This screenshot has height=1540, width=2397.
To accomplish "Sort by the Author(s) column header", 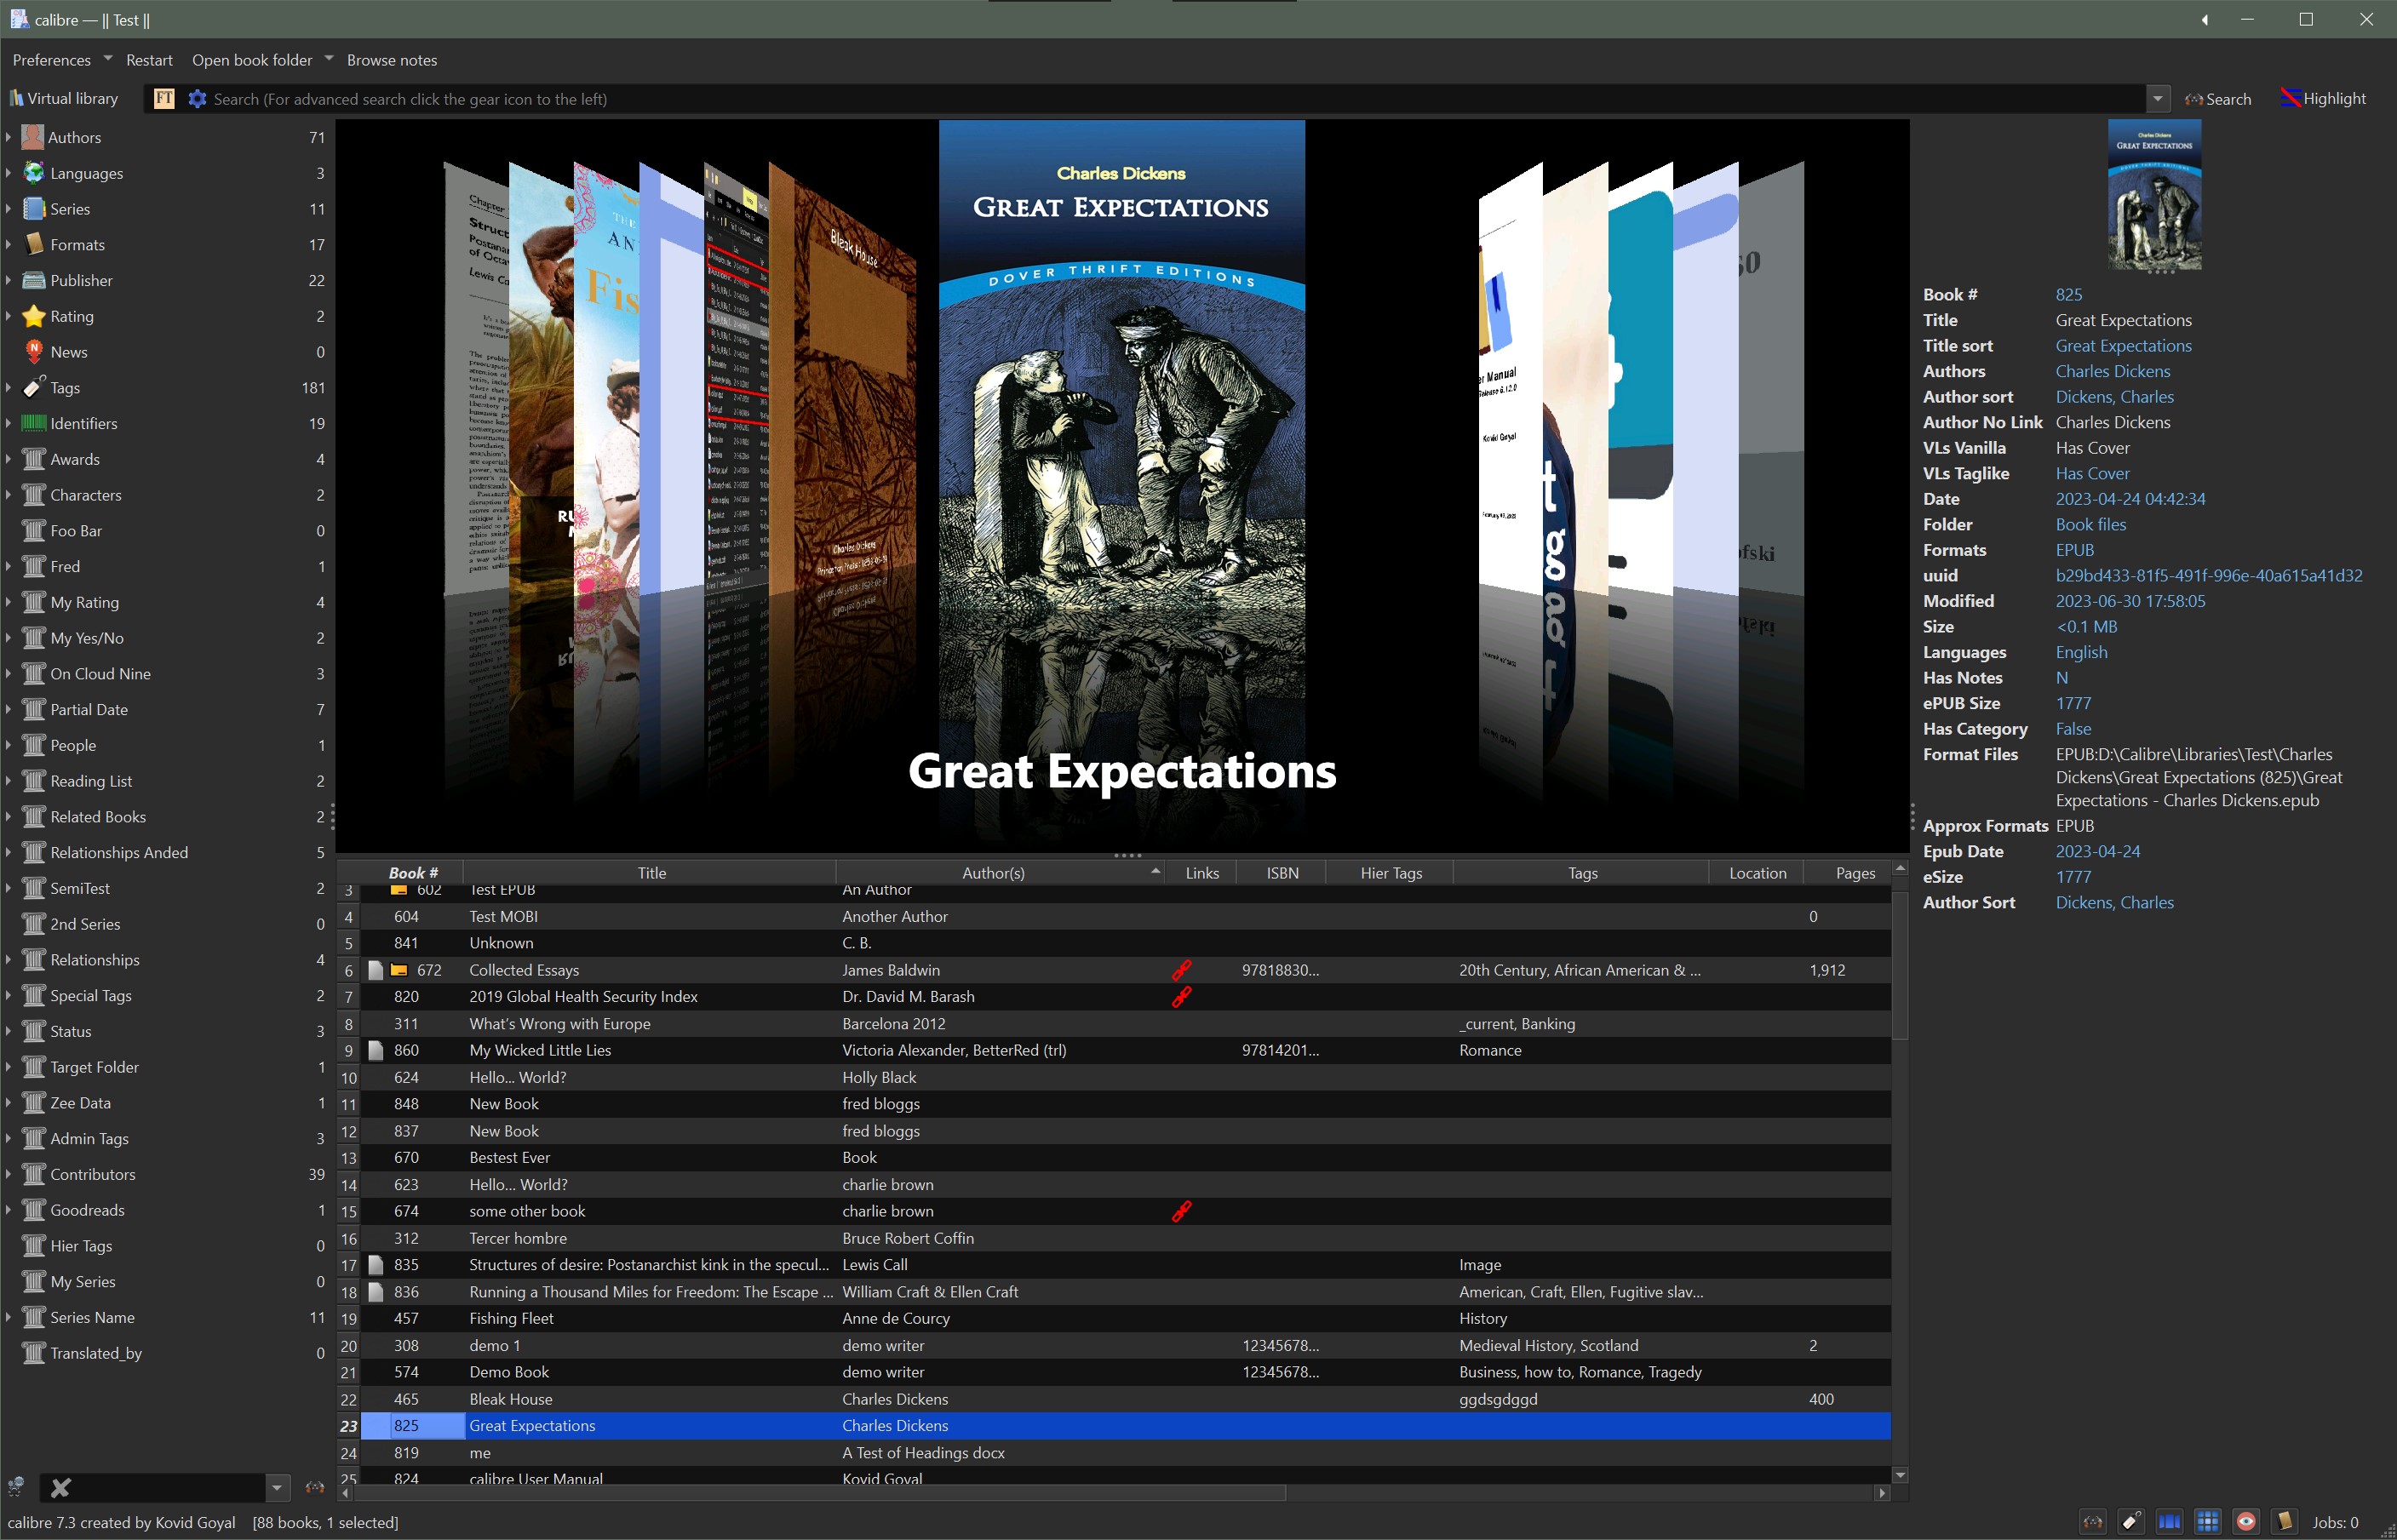I will [x=999, y=873].
